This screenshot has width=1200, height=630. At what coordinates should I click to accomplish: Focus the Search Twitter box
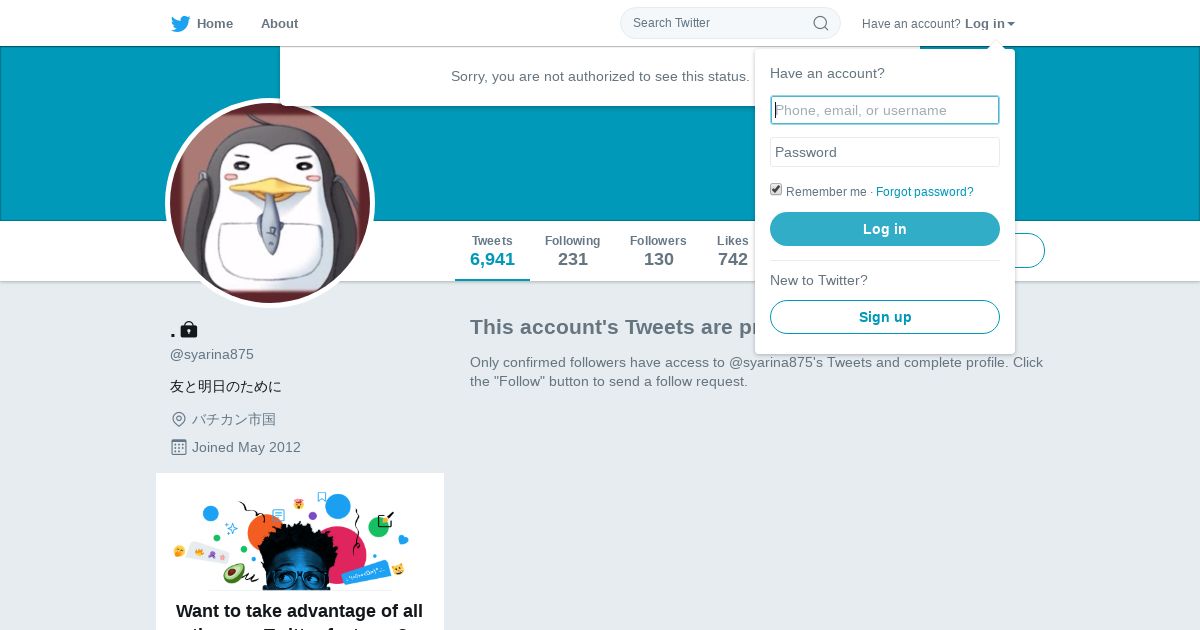tap(720, 23)
